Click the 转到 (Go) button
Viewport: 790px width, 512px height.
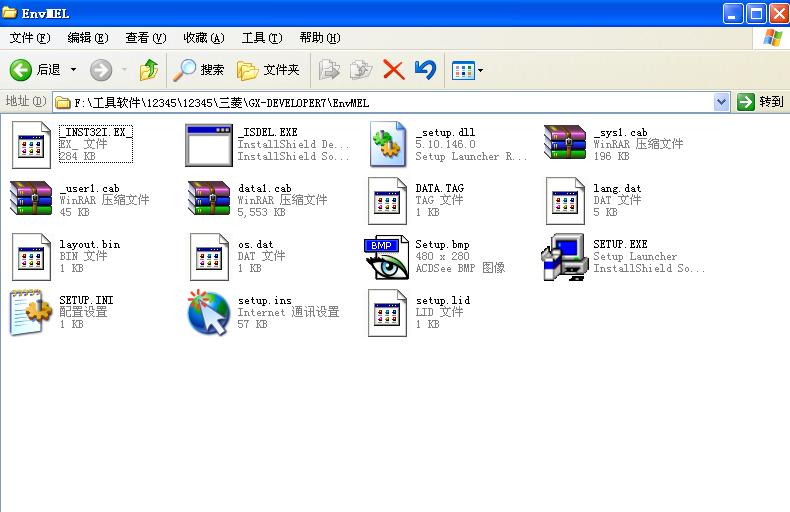point(761,102)
